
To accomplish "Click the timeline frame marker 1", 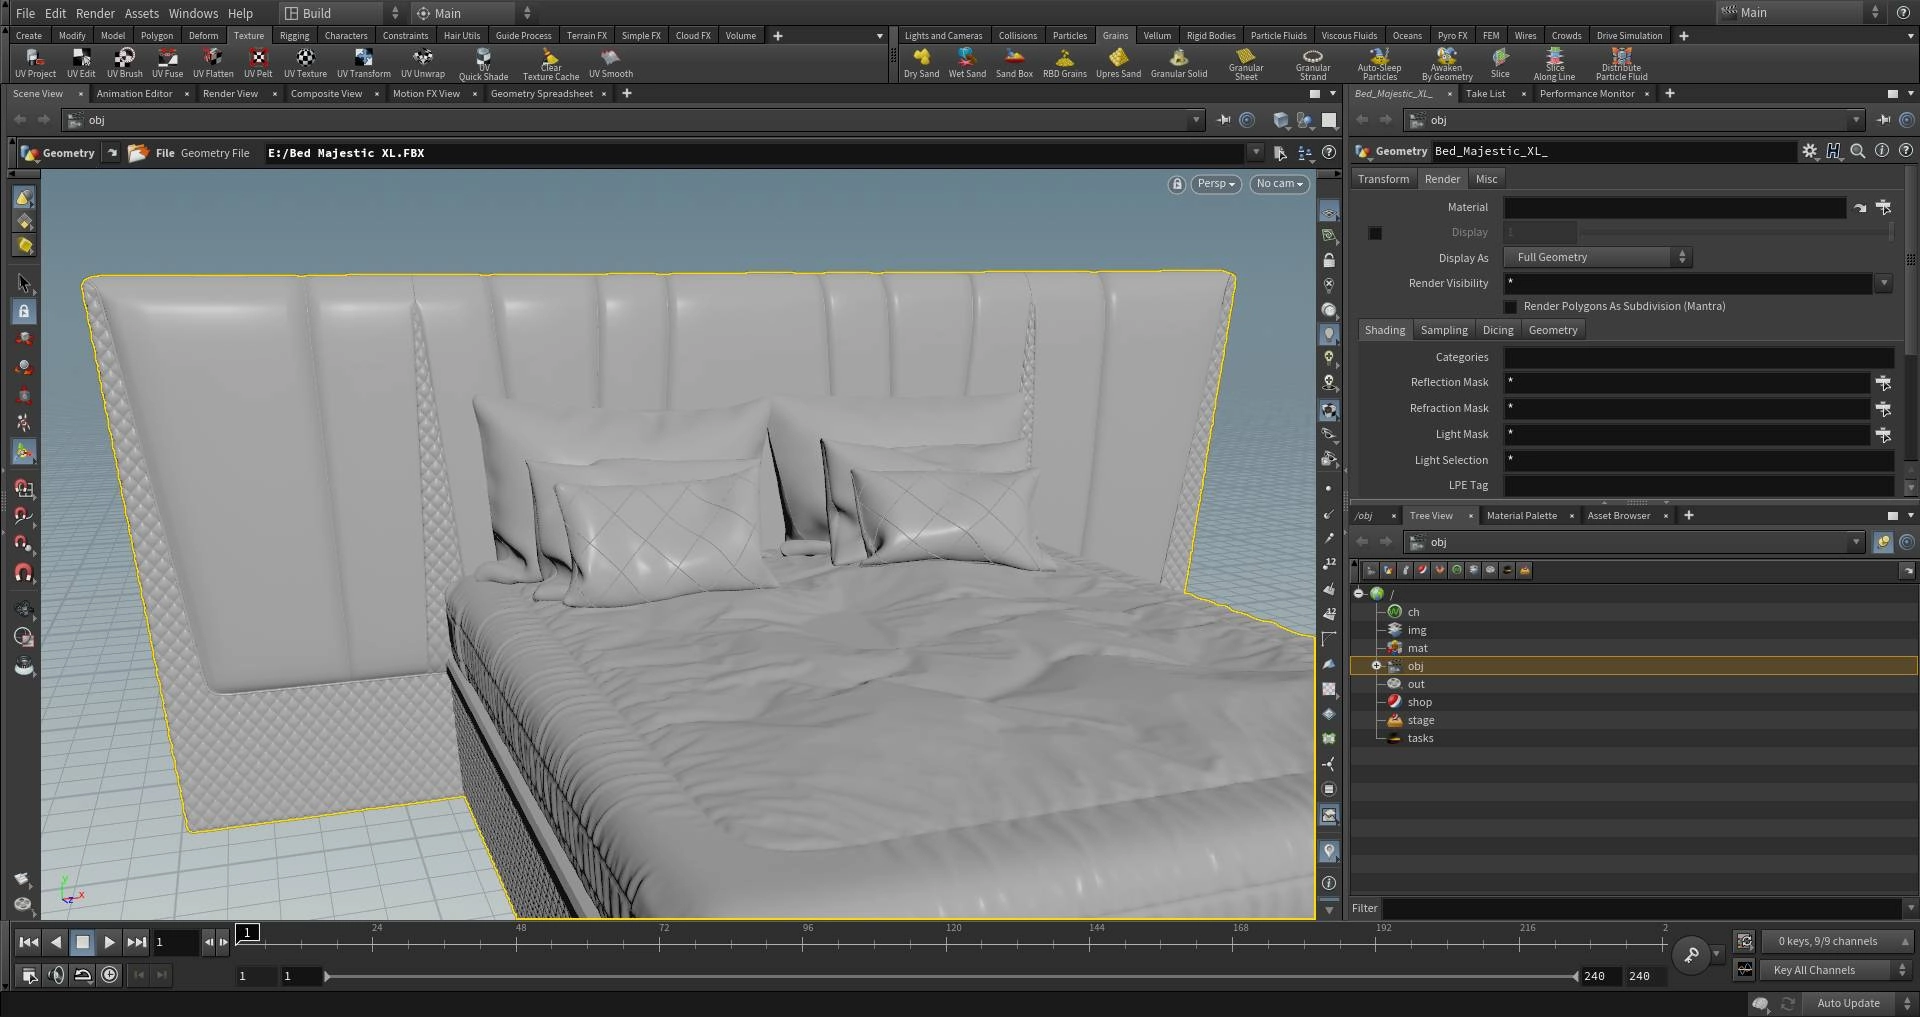I will coord(248,932).
